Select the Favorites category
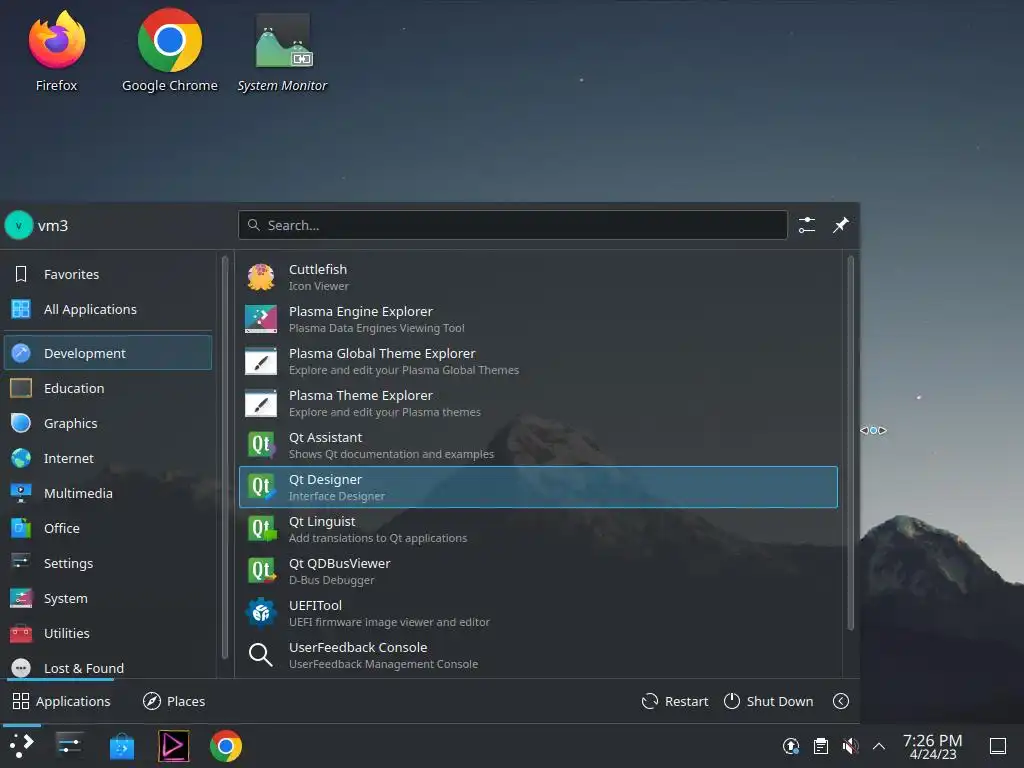Image resolution: width=1024 pixels, height=768 pixels. click(108, 274)
